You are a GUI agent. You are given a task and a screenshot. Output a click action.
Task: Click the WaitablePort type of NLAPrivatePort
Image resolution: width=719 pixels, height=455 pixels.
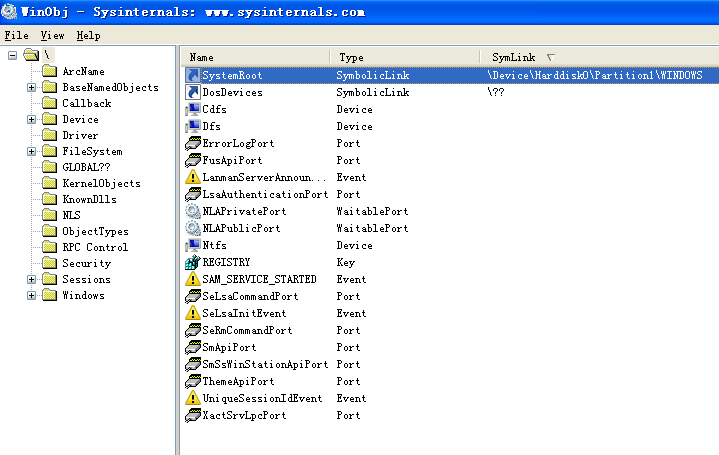pyautogui.click(x=372, y=211)
